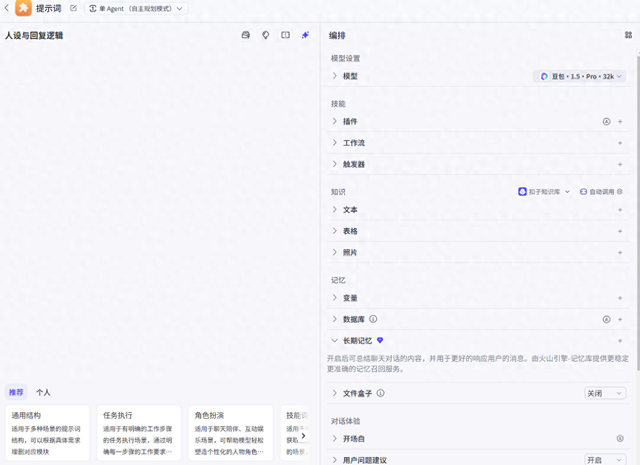The image size is (640, 465).
Task: Select the 角色扮演 template card
Action: [231, 433]
